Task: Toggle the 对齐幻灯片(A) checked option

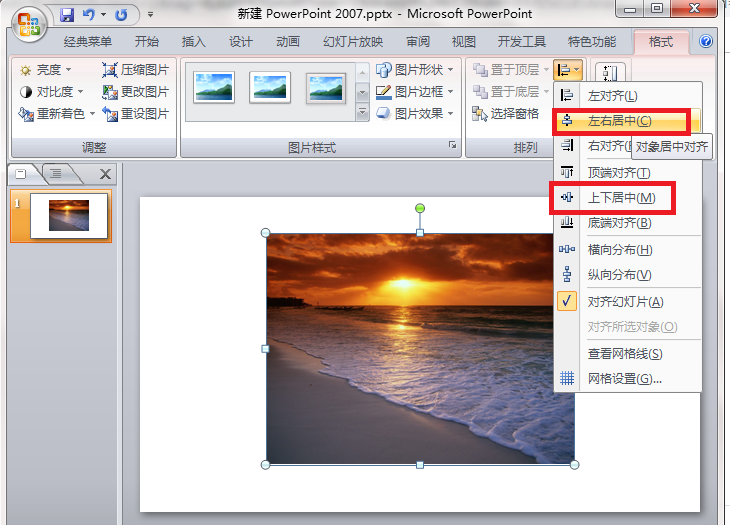Action: click(628, 302)
